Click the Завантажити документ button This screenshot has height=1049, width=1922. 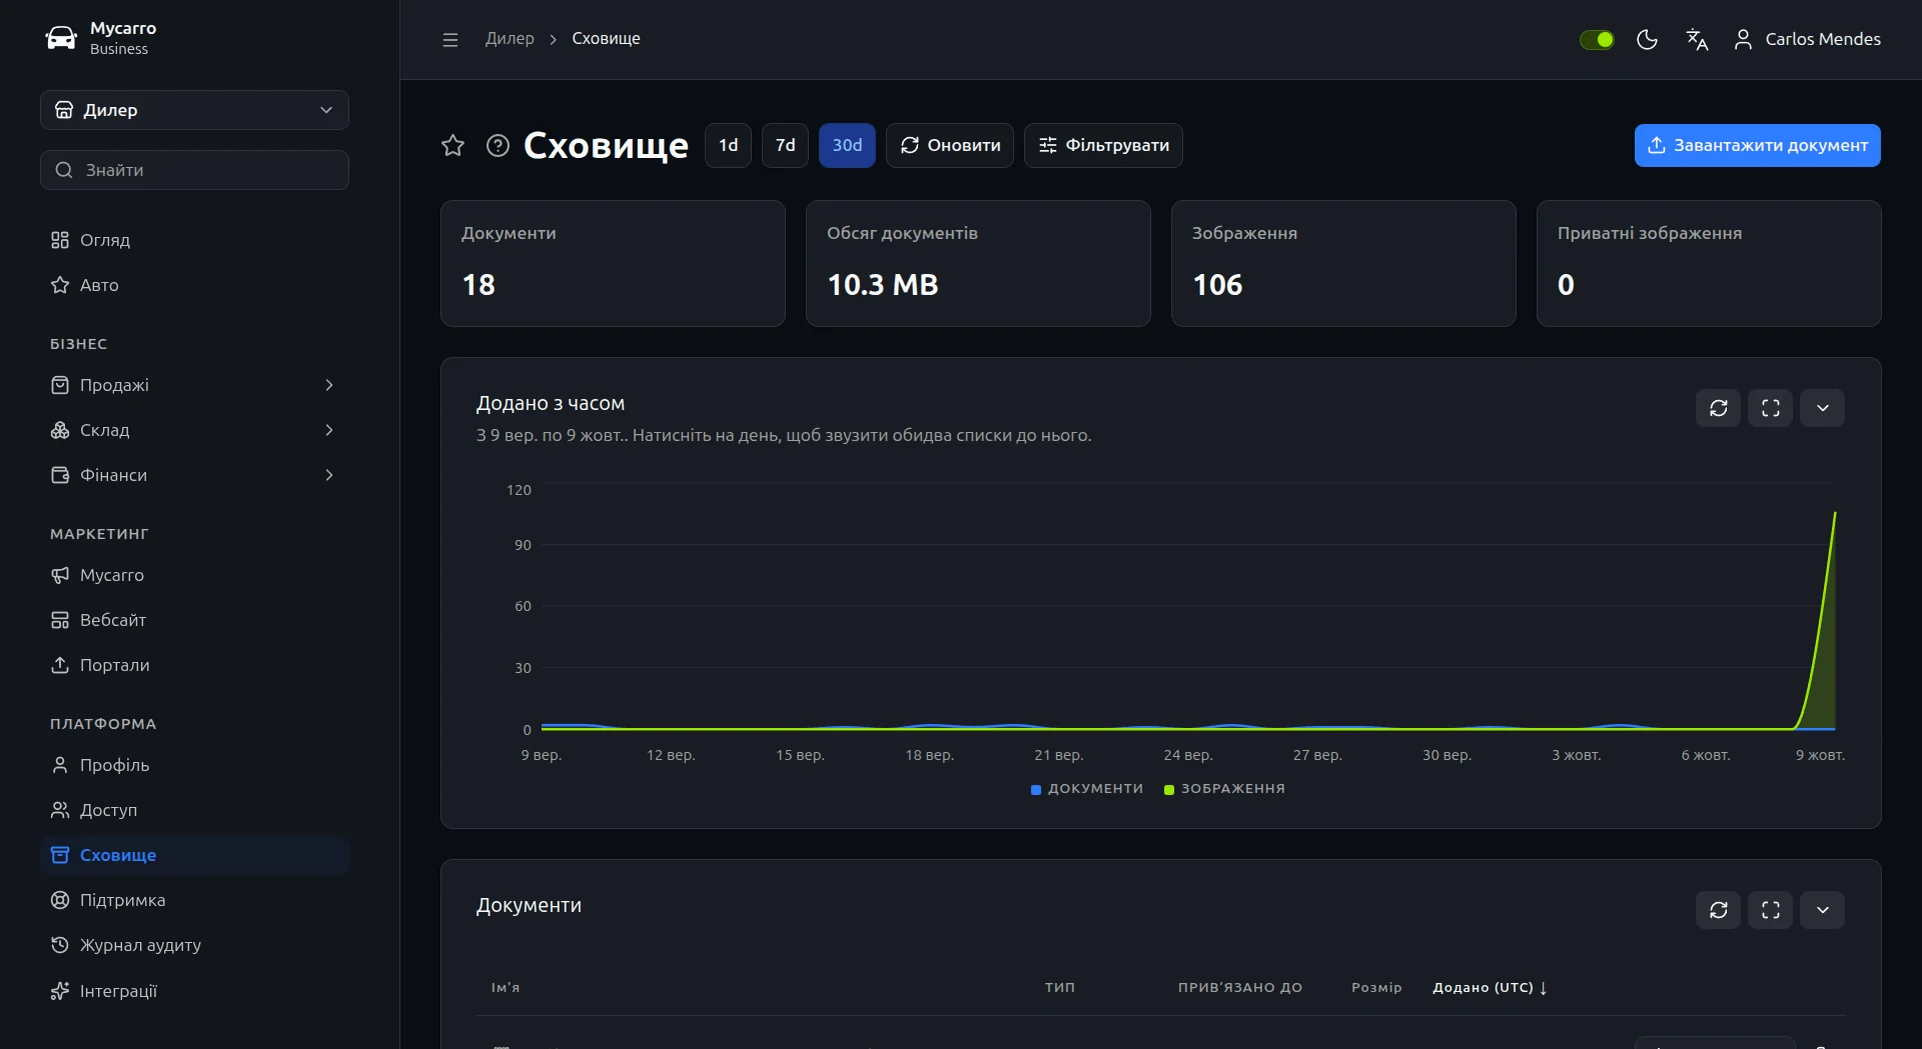point(1757,145)
